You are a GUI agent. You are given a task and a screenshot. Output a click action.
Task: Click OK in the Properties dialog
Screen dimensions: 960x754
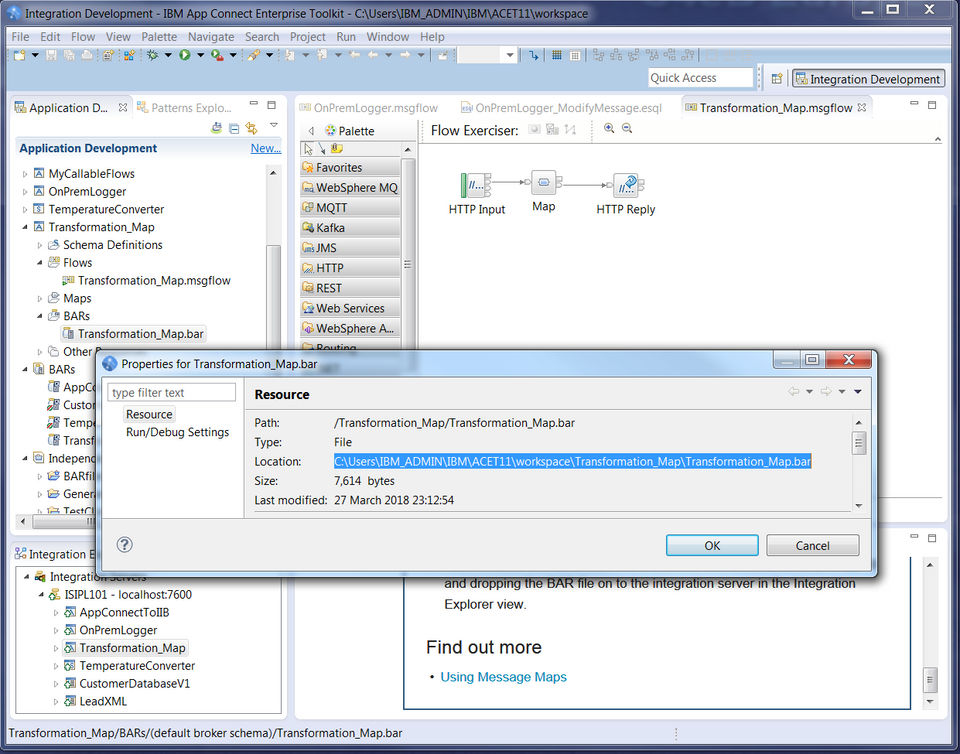(x=712, y=545)
